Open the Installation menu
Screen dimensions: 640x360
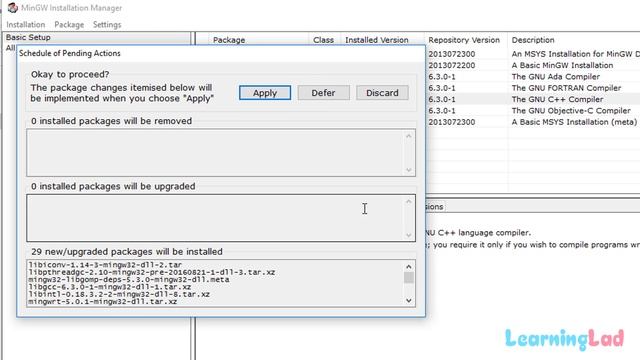(26, 24)
